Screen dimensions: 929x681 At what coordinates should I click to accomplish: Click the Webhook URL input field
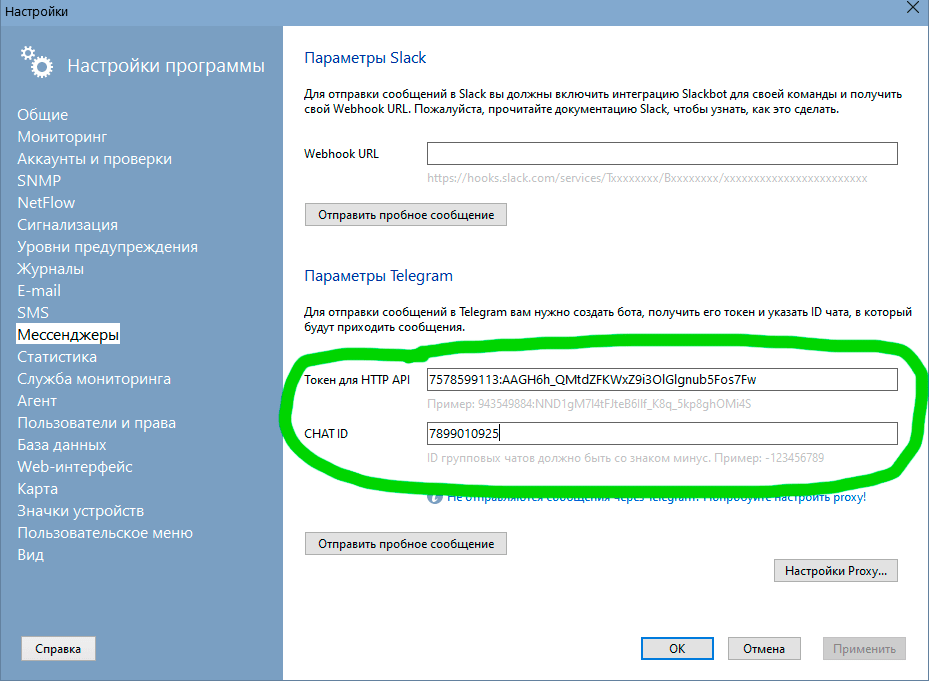pyautogui.click(x=662, y=154)
